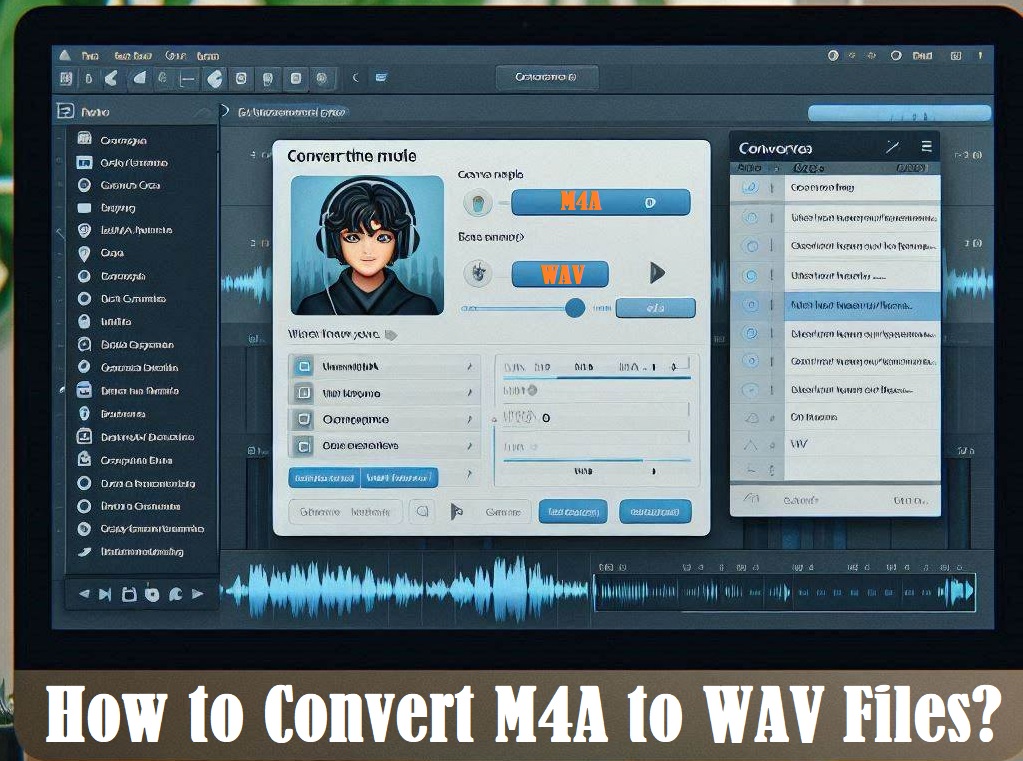This screenshot has width=1023, height=761.
Task: Open the panel toggle icon left of the breadcrumb bar
Action: point(65,112)
